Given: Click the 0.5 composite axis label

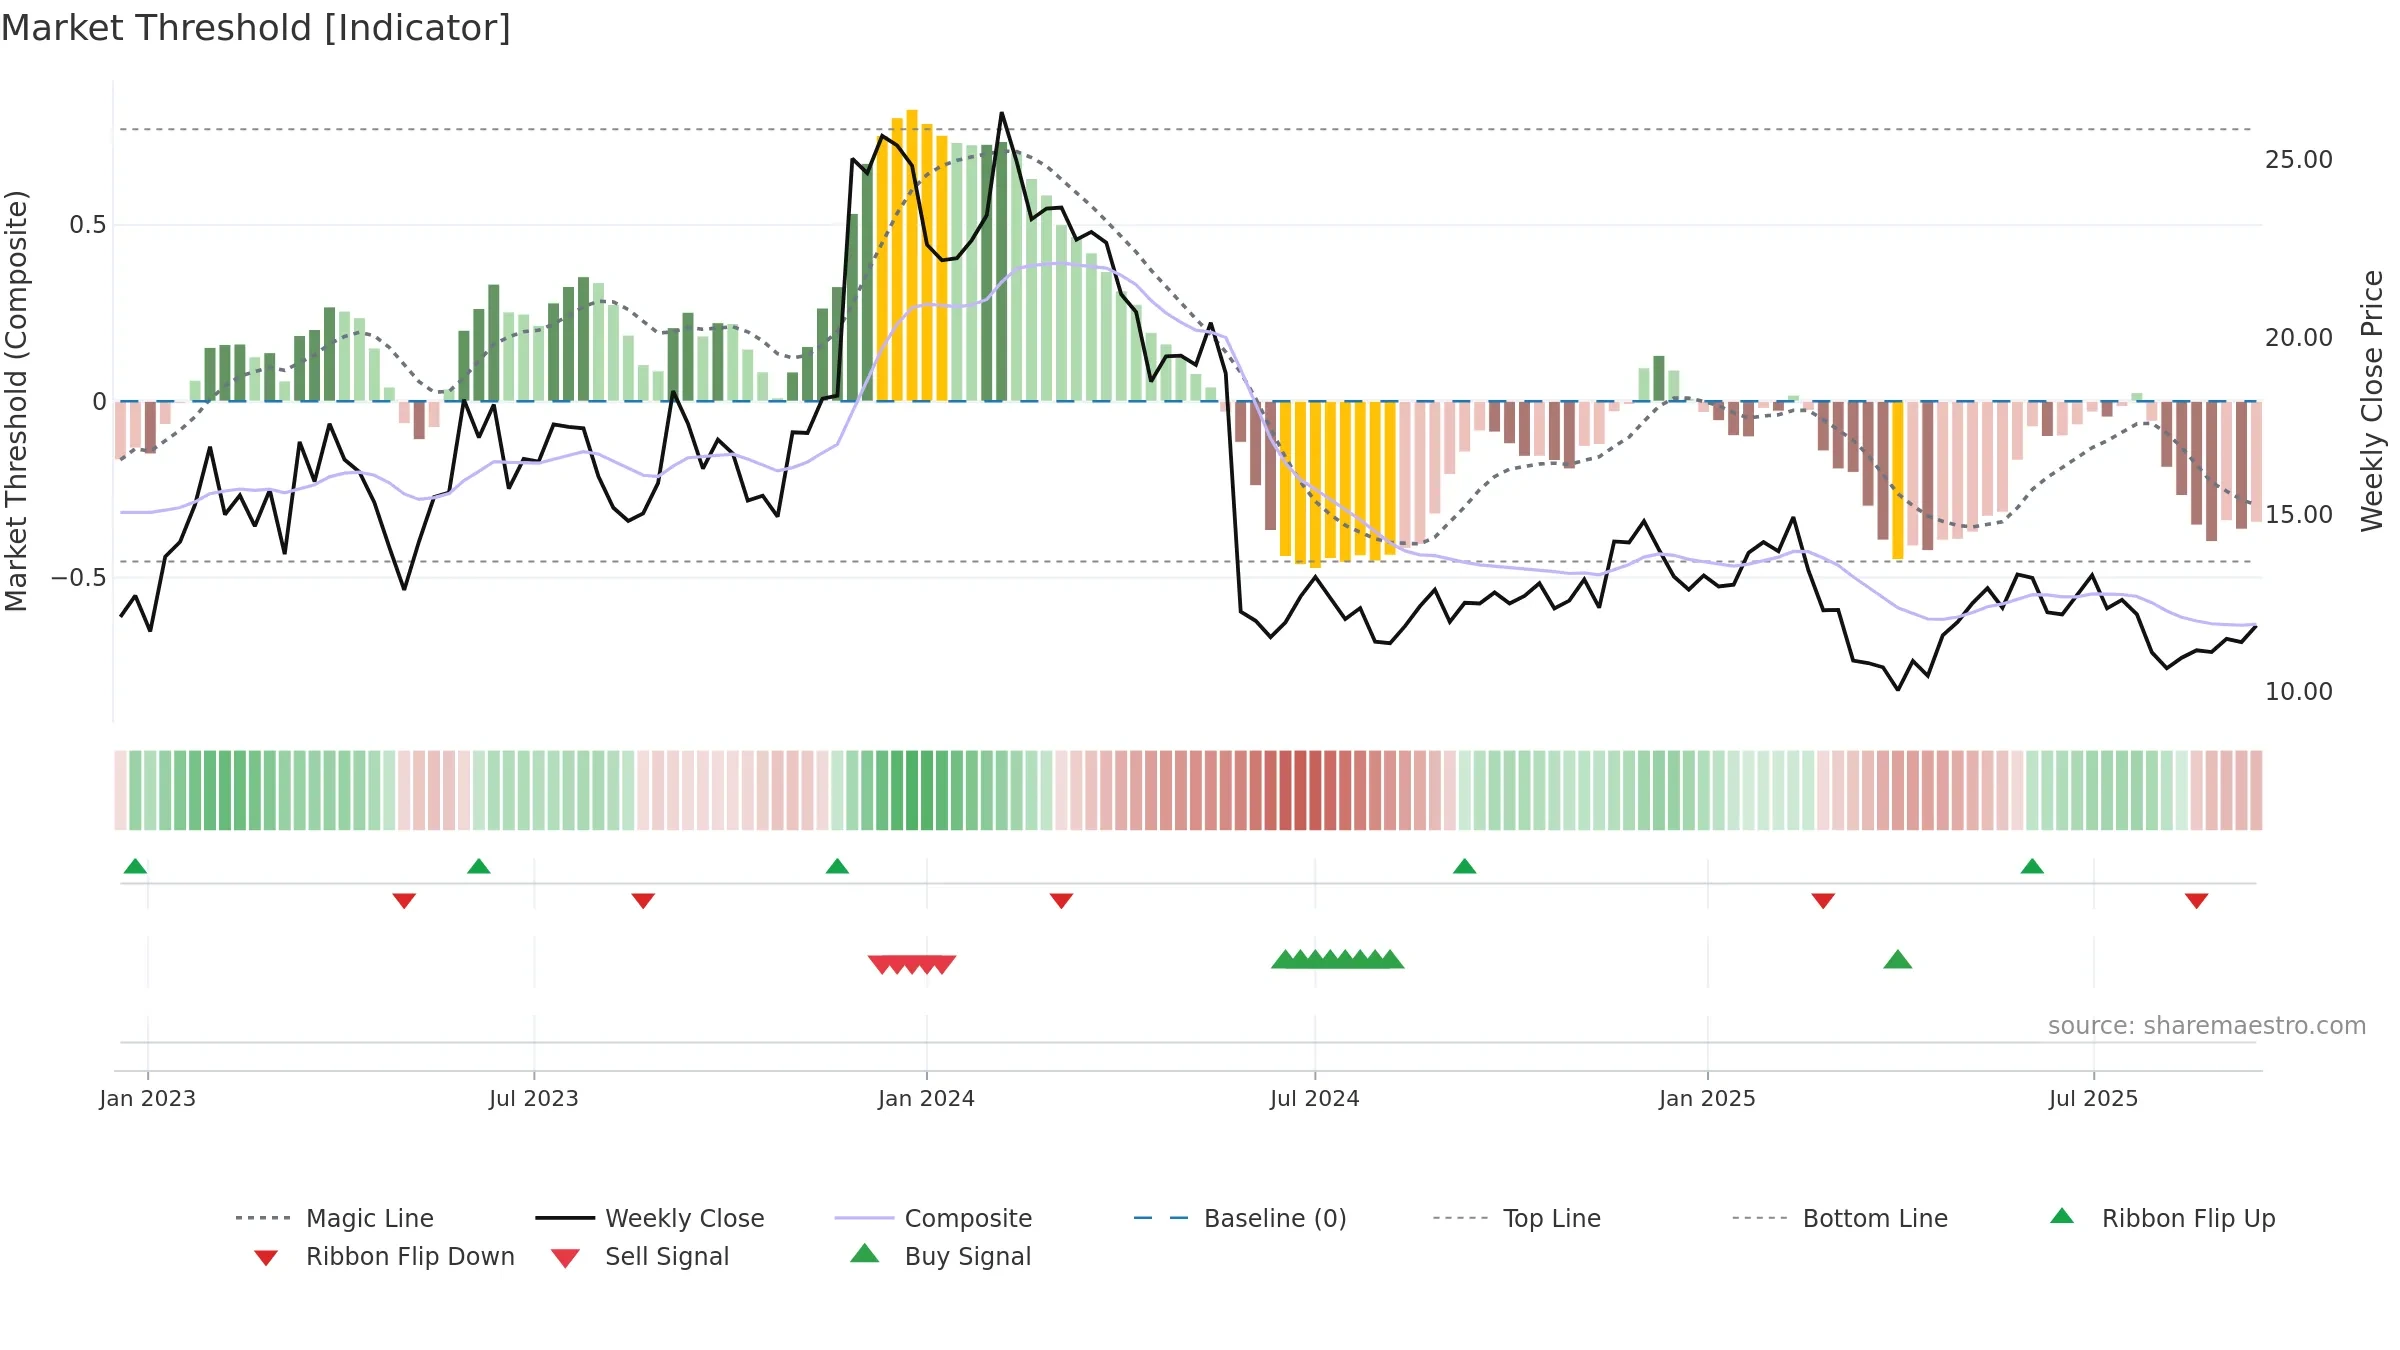Looking at the screenshot, I should pyautogui.click(x=88, y=225).
